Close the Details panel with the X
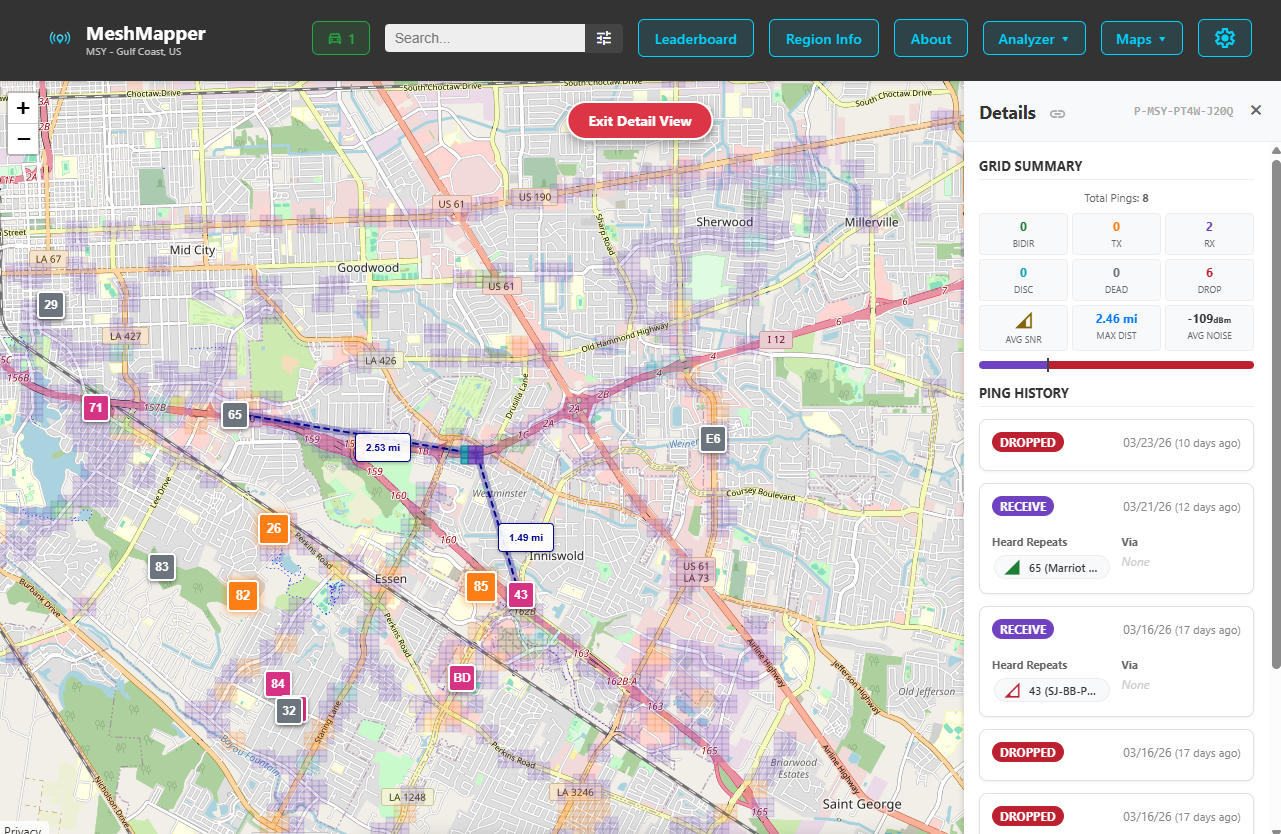Viewport: 1281px width, 834px height. coord(1256,110)
